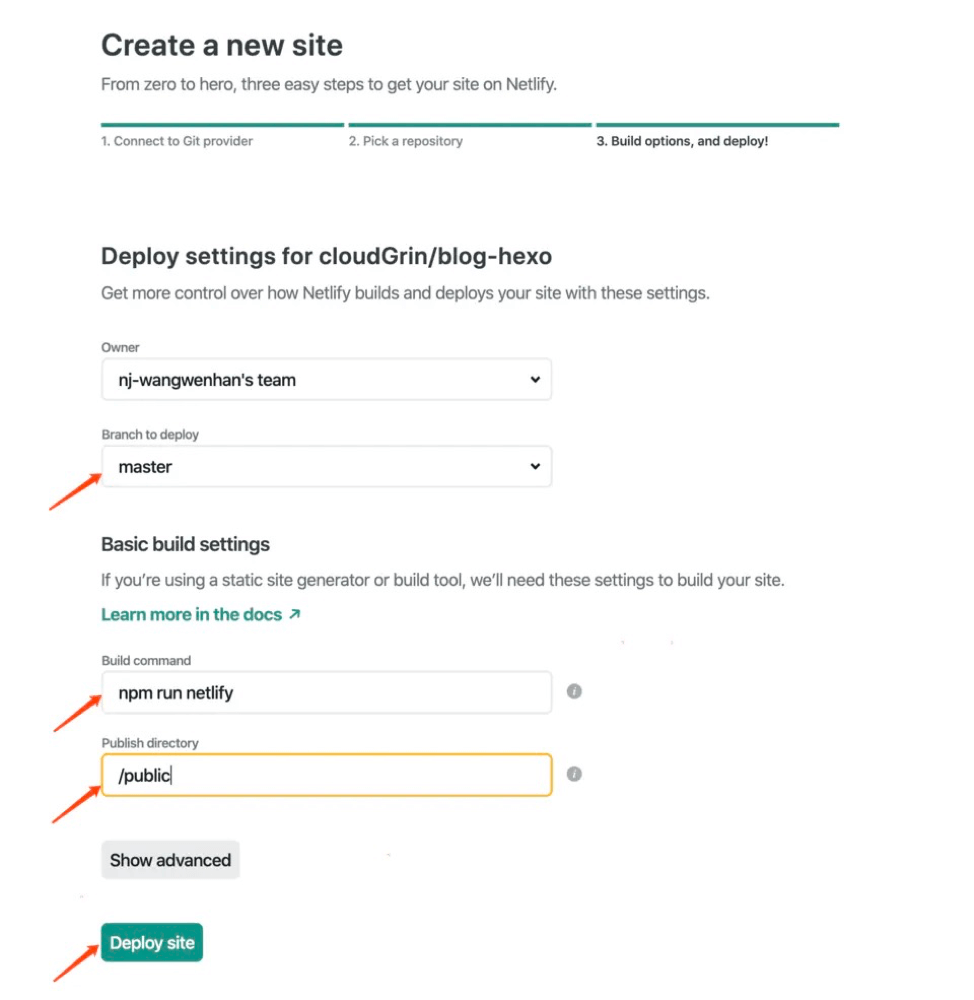Focus the Build command field with npm run netlify
Viewport: 974px width, 1000px height.
pos(326,693)
